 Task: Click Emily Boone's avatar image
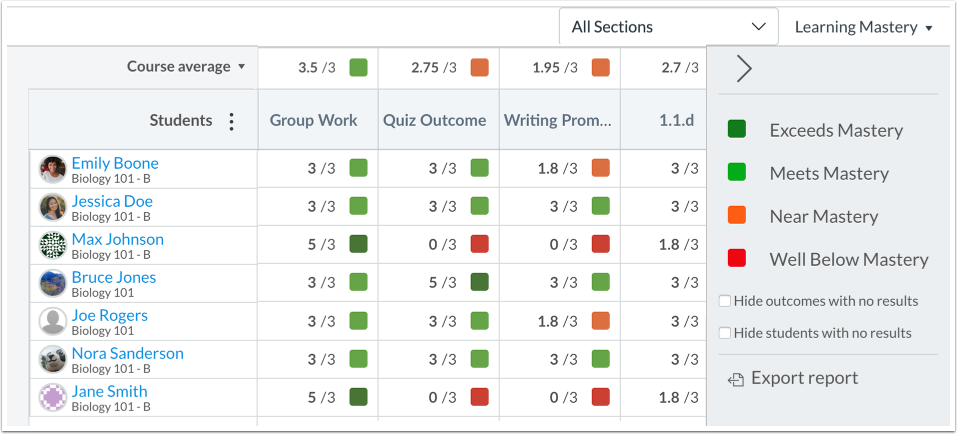52,169
